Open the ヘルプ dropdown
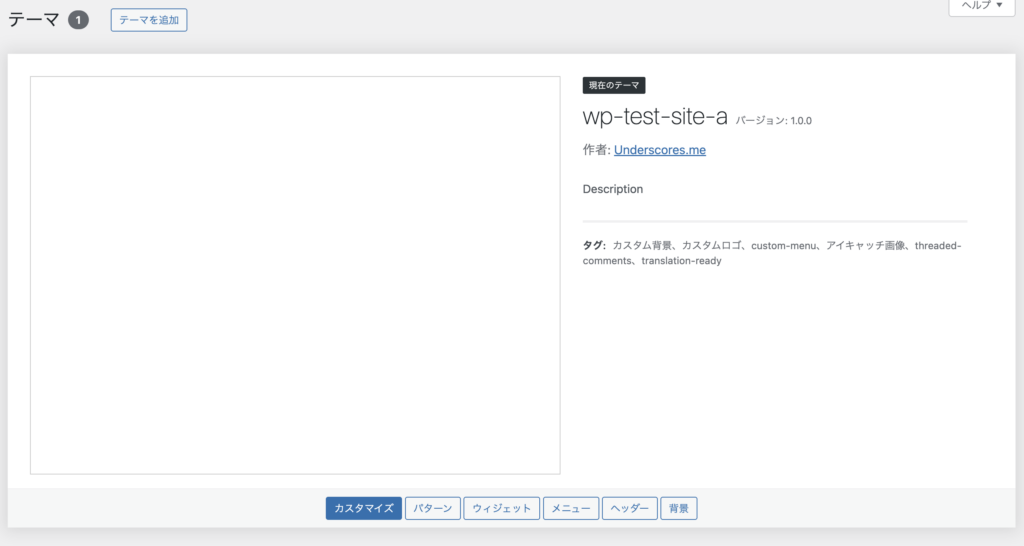Image resolution: width=1024 pixels, height=546 pixels. [x=982, y=6]
